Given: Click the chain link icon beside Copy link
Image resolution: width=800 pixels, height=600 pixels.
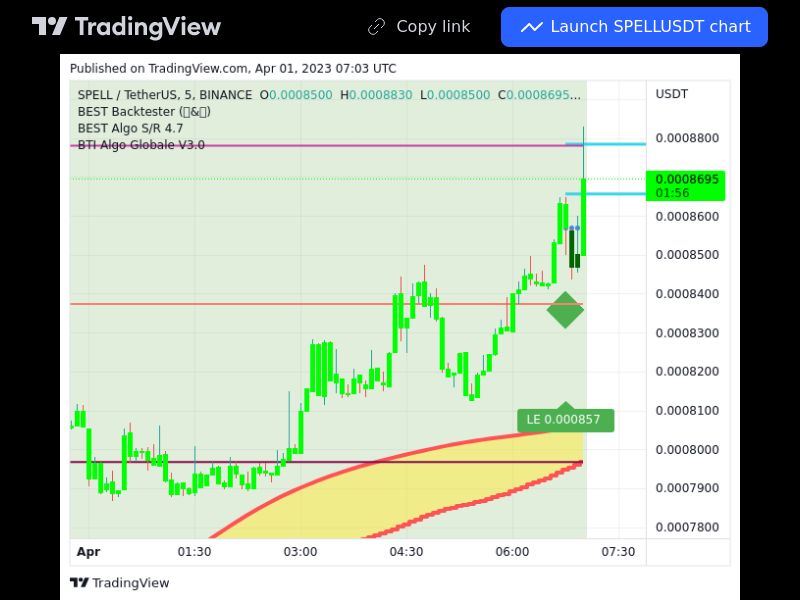Looking at the screenshot, I should [x=377, y=27].
